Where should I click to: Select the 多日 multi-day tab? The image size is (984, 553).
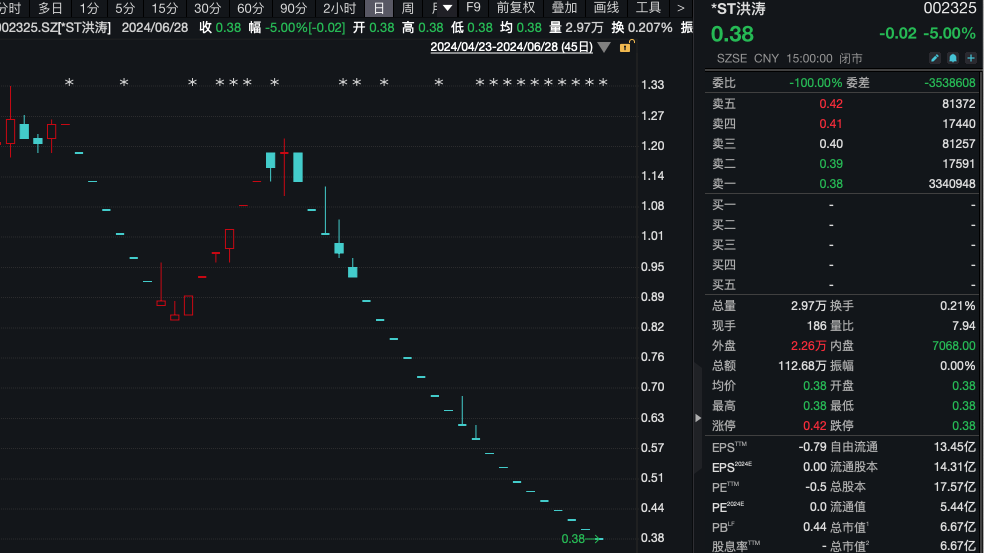50,8
